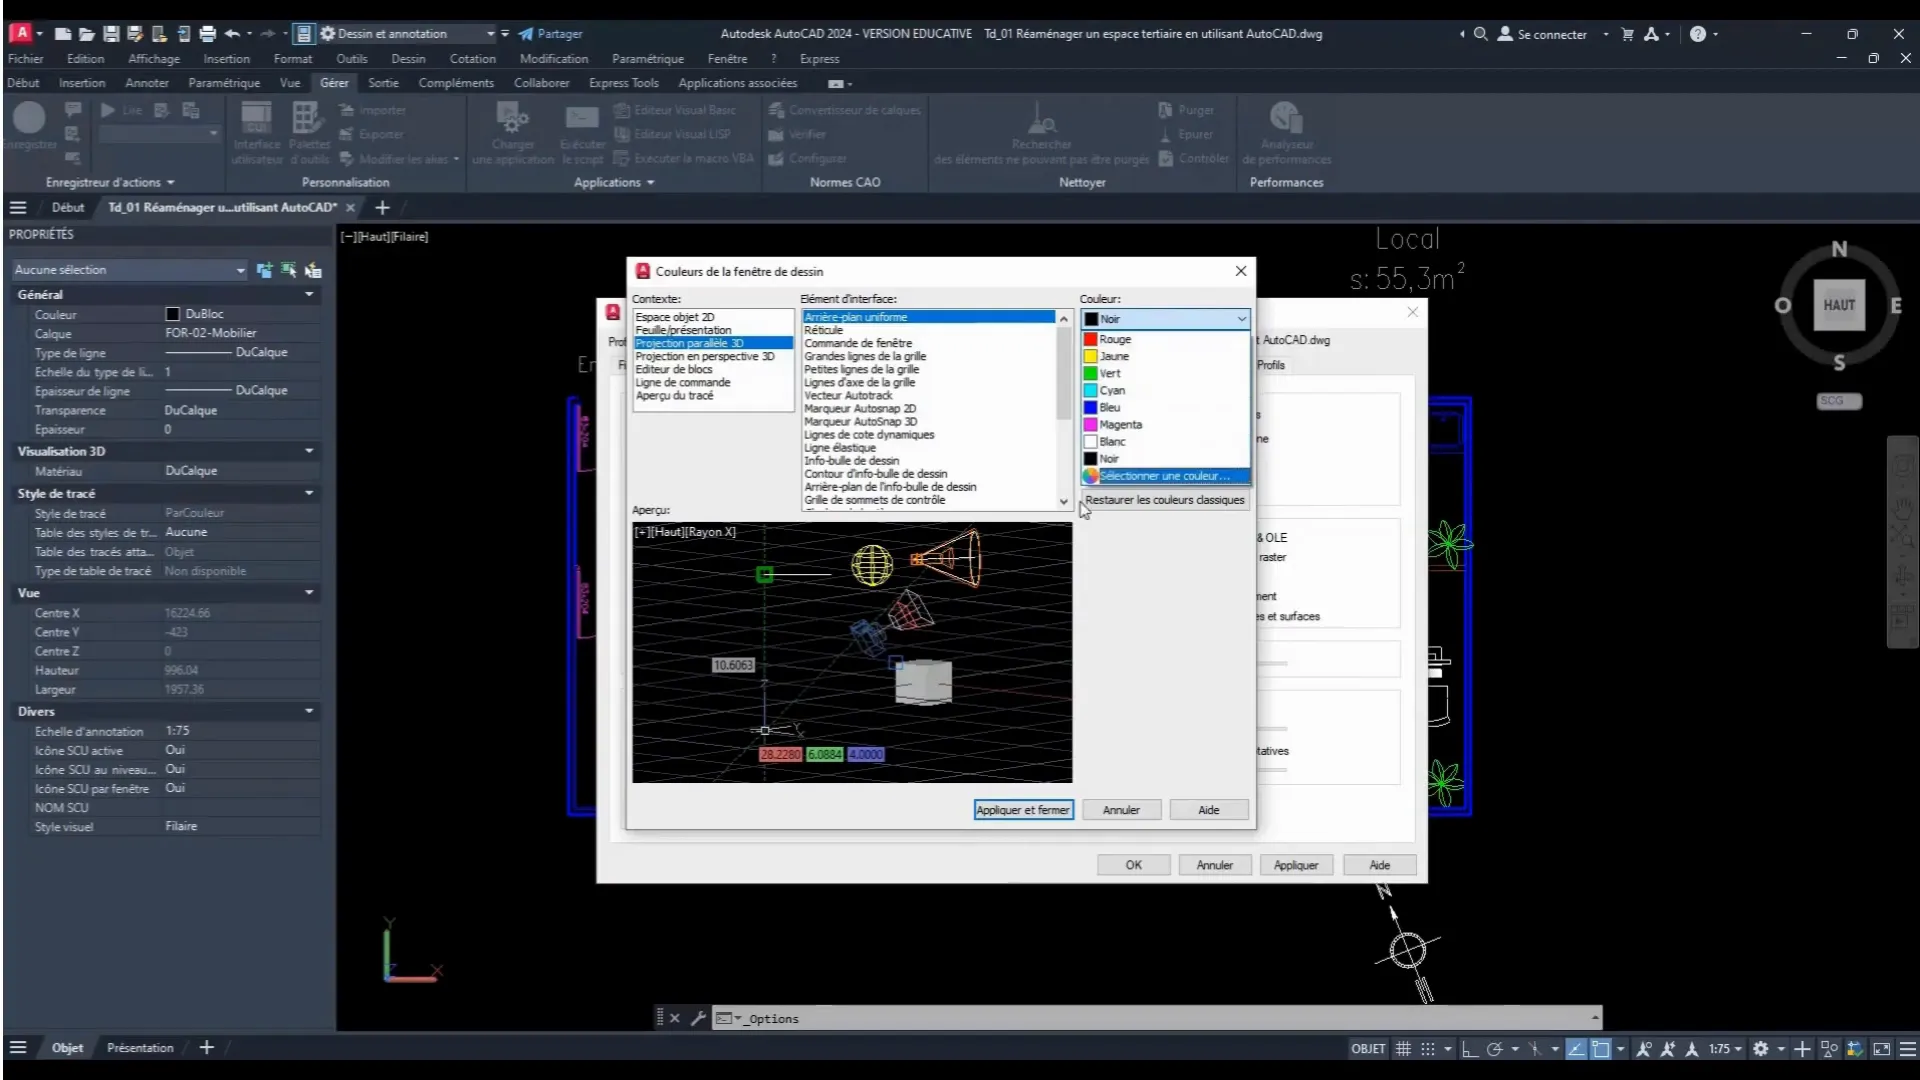Open the Aucune sélection dropdown in Properties
Viewport: 1920px width, 1080px height.
click(x=129, y=270)
